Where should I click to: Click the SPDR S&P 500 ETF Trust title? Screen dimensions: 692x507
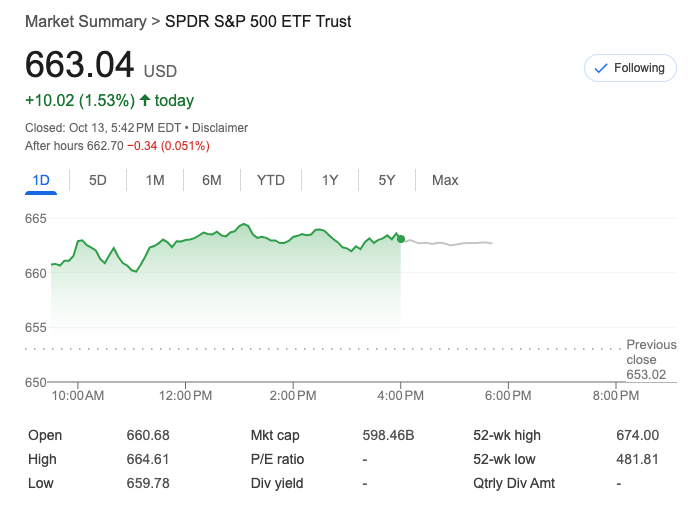pos(258,21)
